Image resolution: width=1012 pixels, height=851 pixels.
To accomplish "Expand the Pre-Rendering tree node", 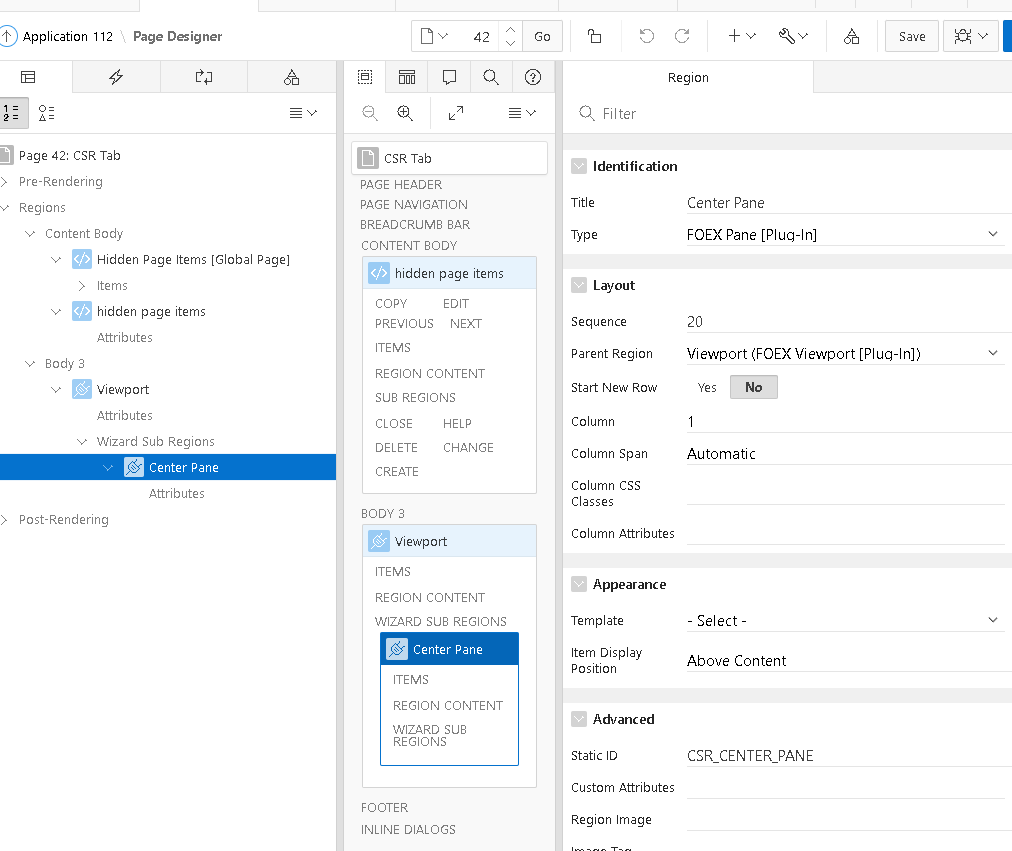I will coord(6,182).
